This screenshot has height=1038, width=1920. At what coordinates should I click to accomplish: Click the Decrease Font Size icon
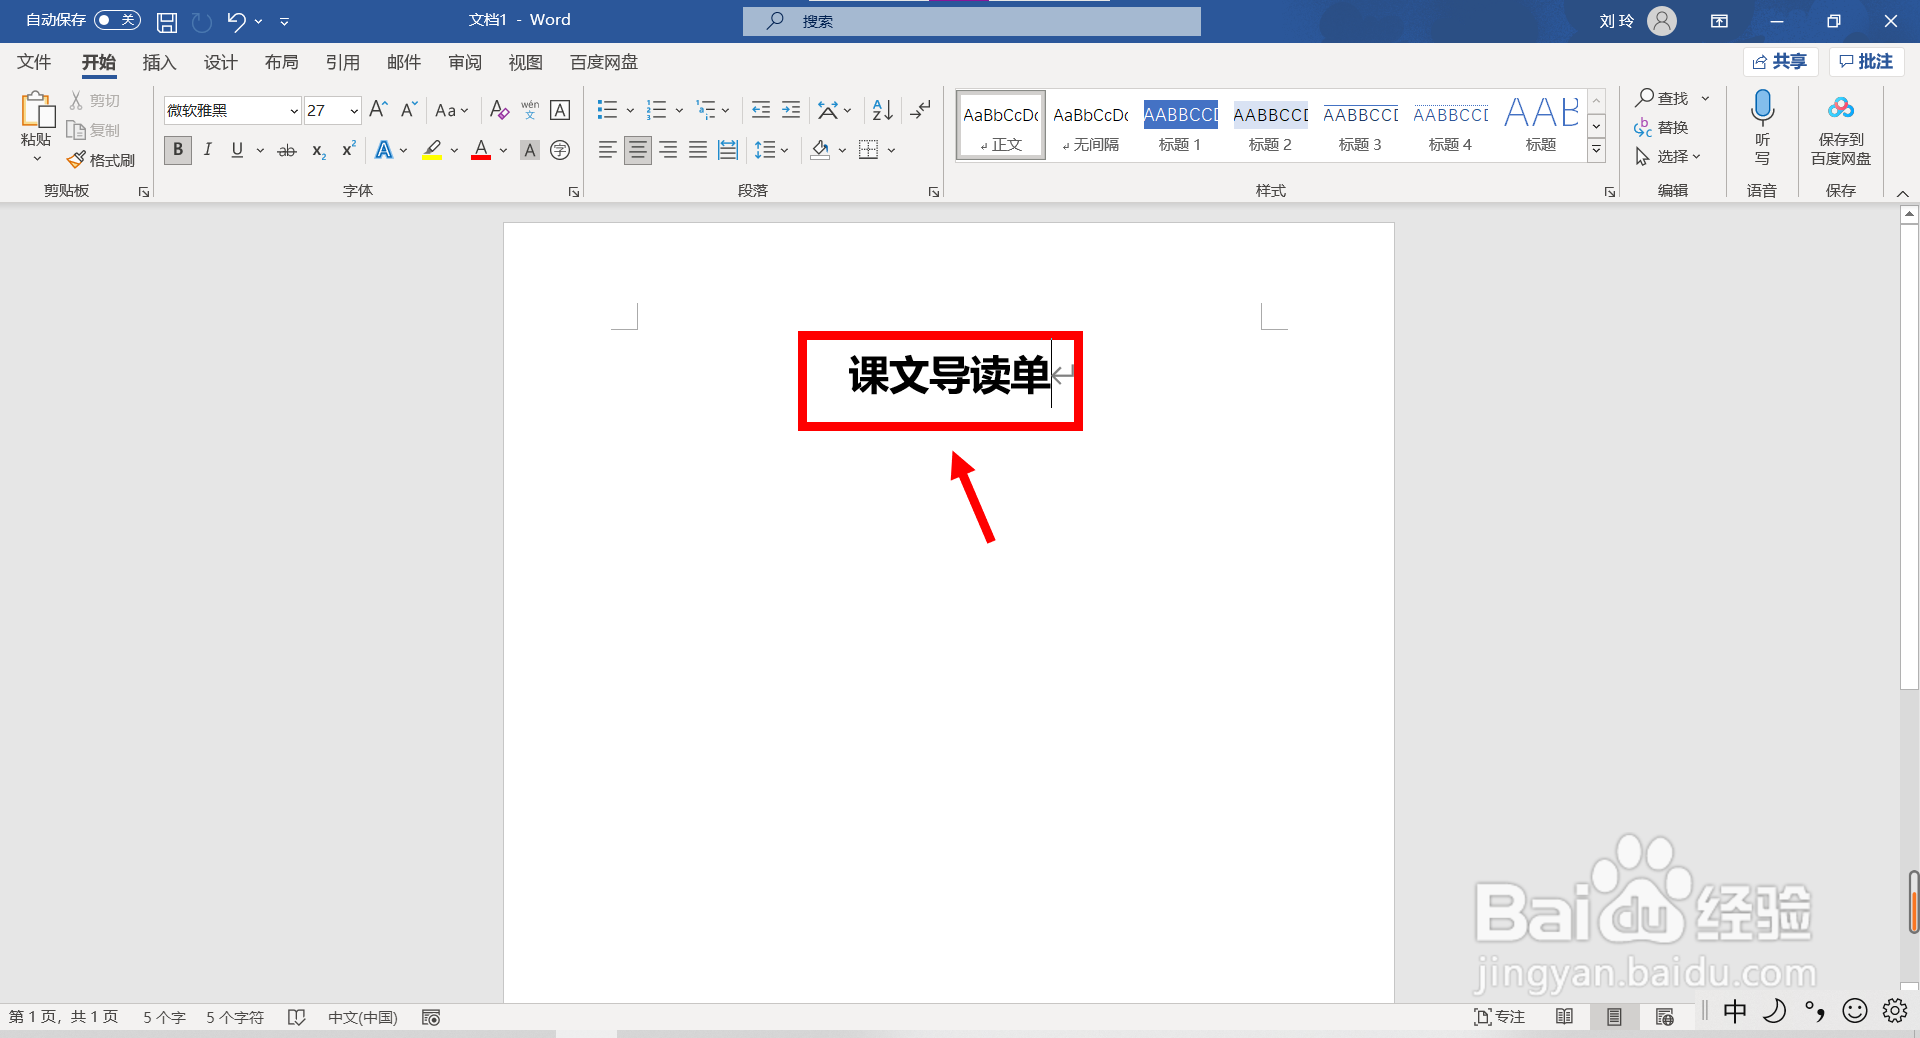(408, 110)
